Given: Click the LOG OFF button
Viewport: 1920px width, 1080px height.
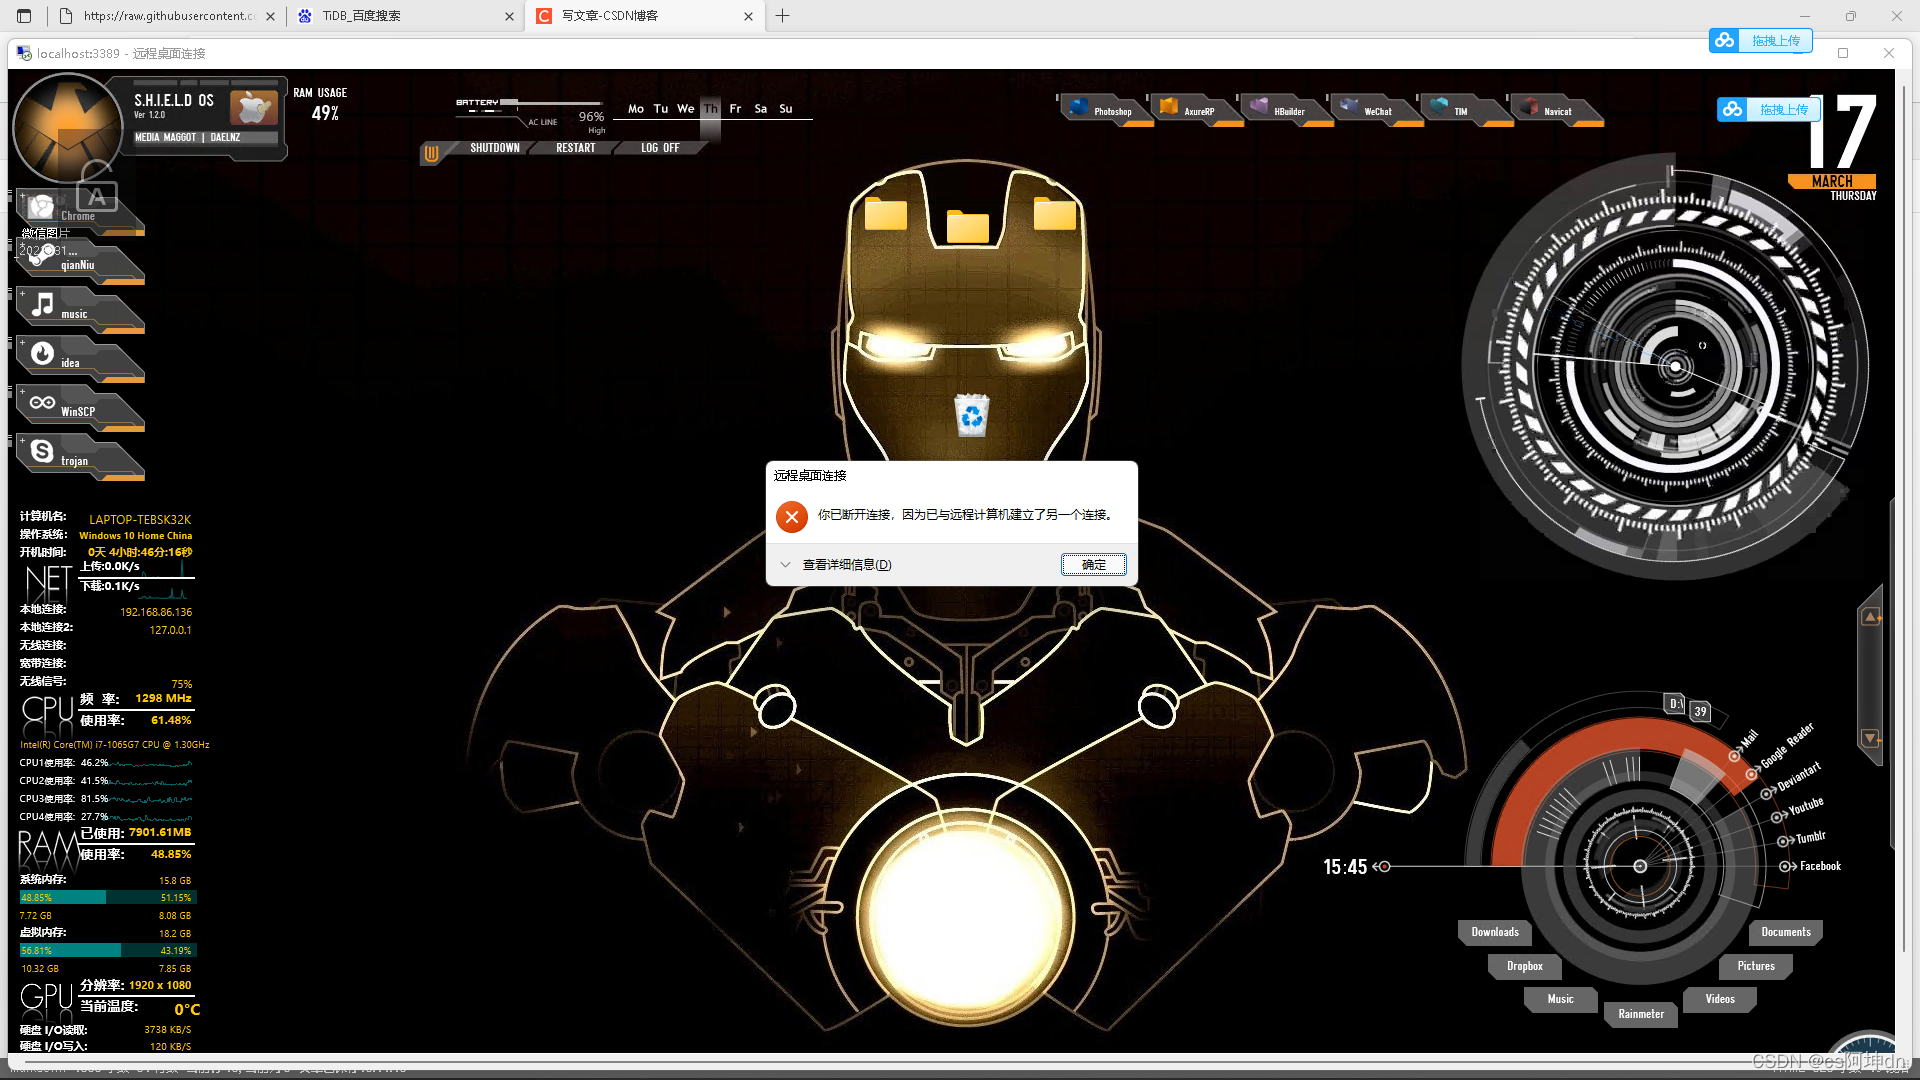Looking at the screenshot, I should [x=660, y=148].
